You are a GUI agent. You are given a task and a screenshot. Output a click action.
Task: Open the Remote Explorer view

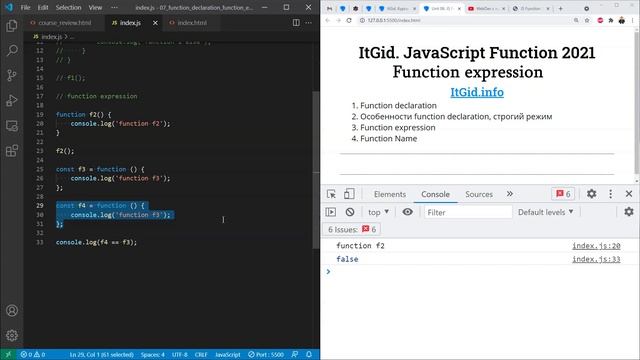pos(12,126)
